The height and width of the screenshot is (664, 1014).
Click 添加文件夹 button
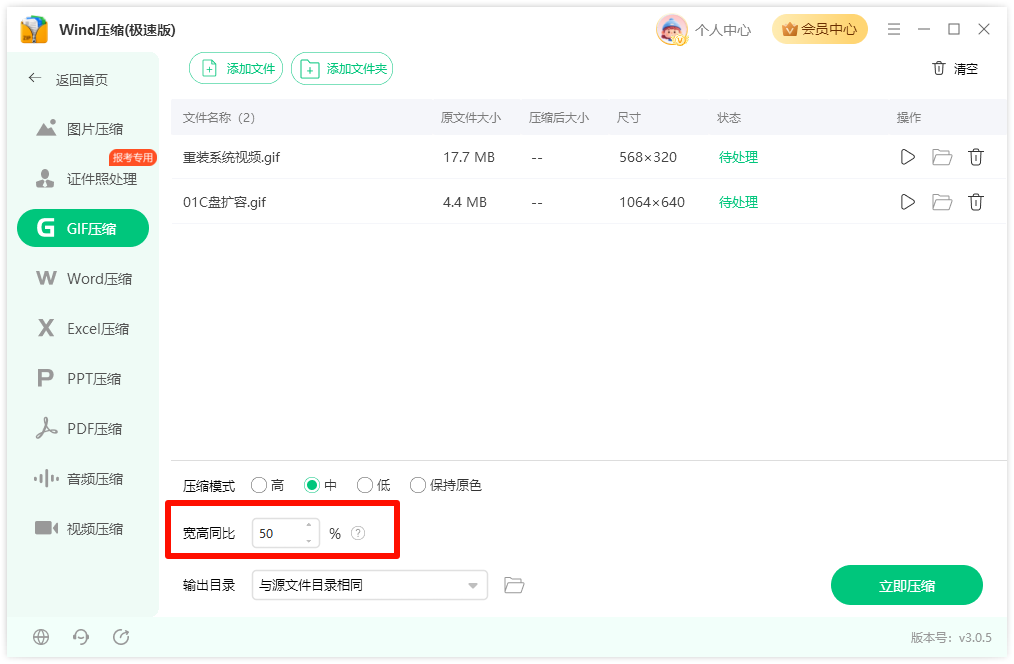click(342, 69)
